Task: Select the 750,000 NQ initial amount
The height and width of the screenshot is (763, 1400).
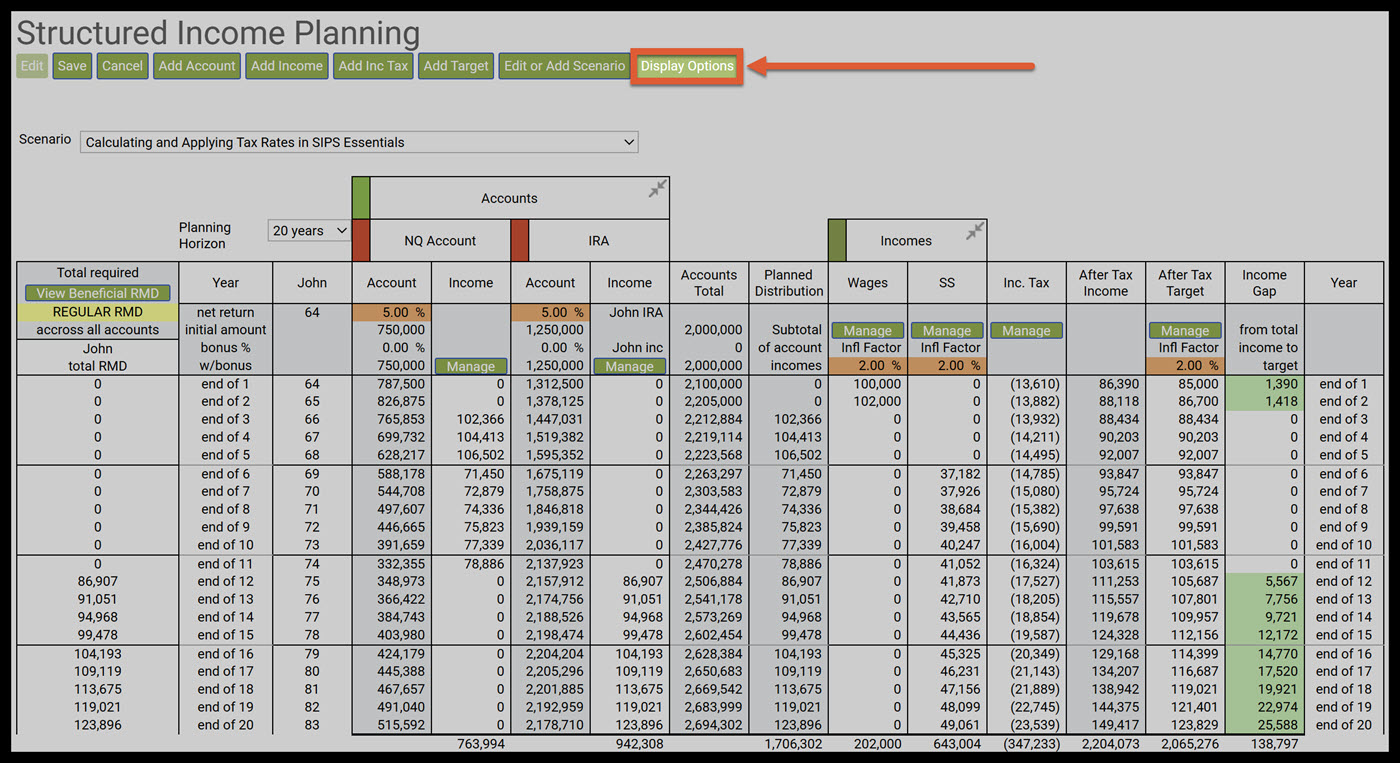Action: coord(401,330)
